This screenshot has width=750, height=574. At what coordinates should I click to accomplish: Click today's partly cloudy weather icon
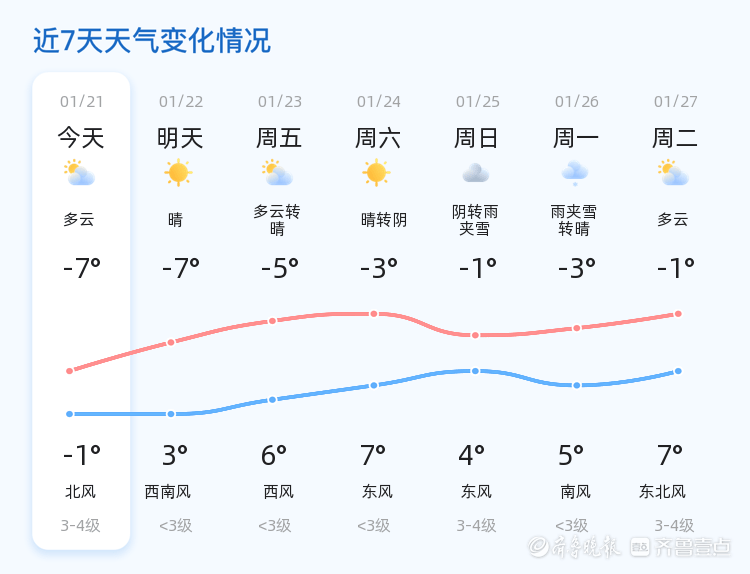click(79, 173)
